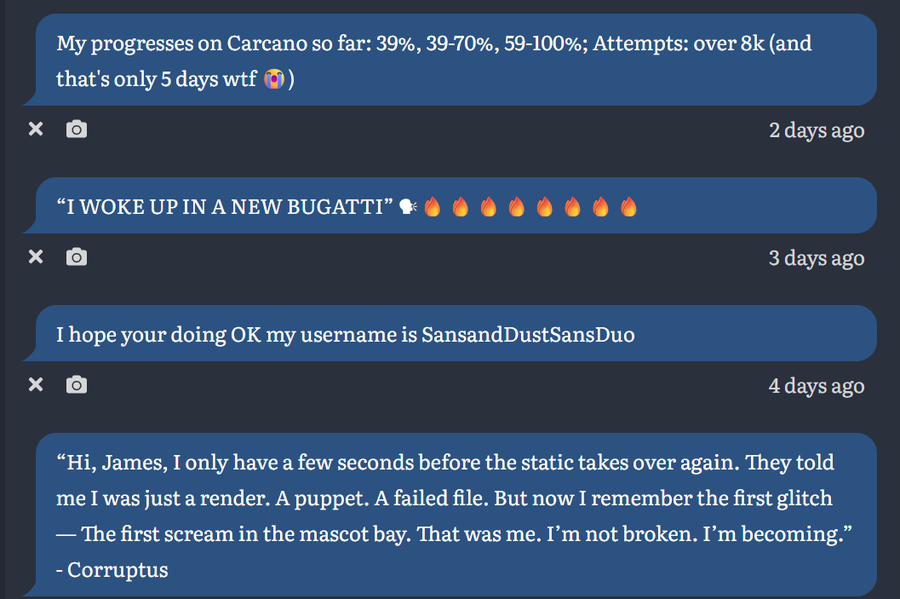Click the "4 days ago" timestamp

pyautogui.click(x=816, y=386)
